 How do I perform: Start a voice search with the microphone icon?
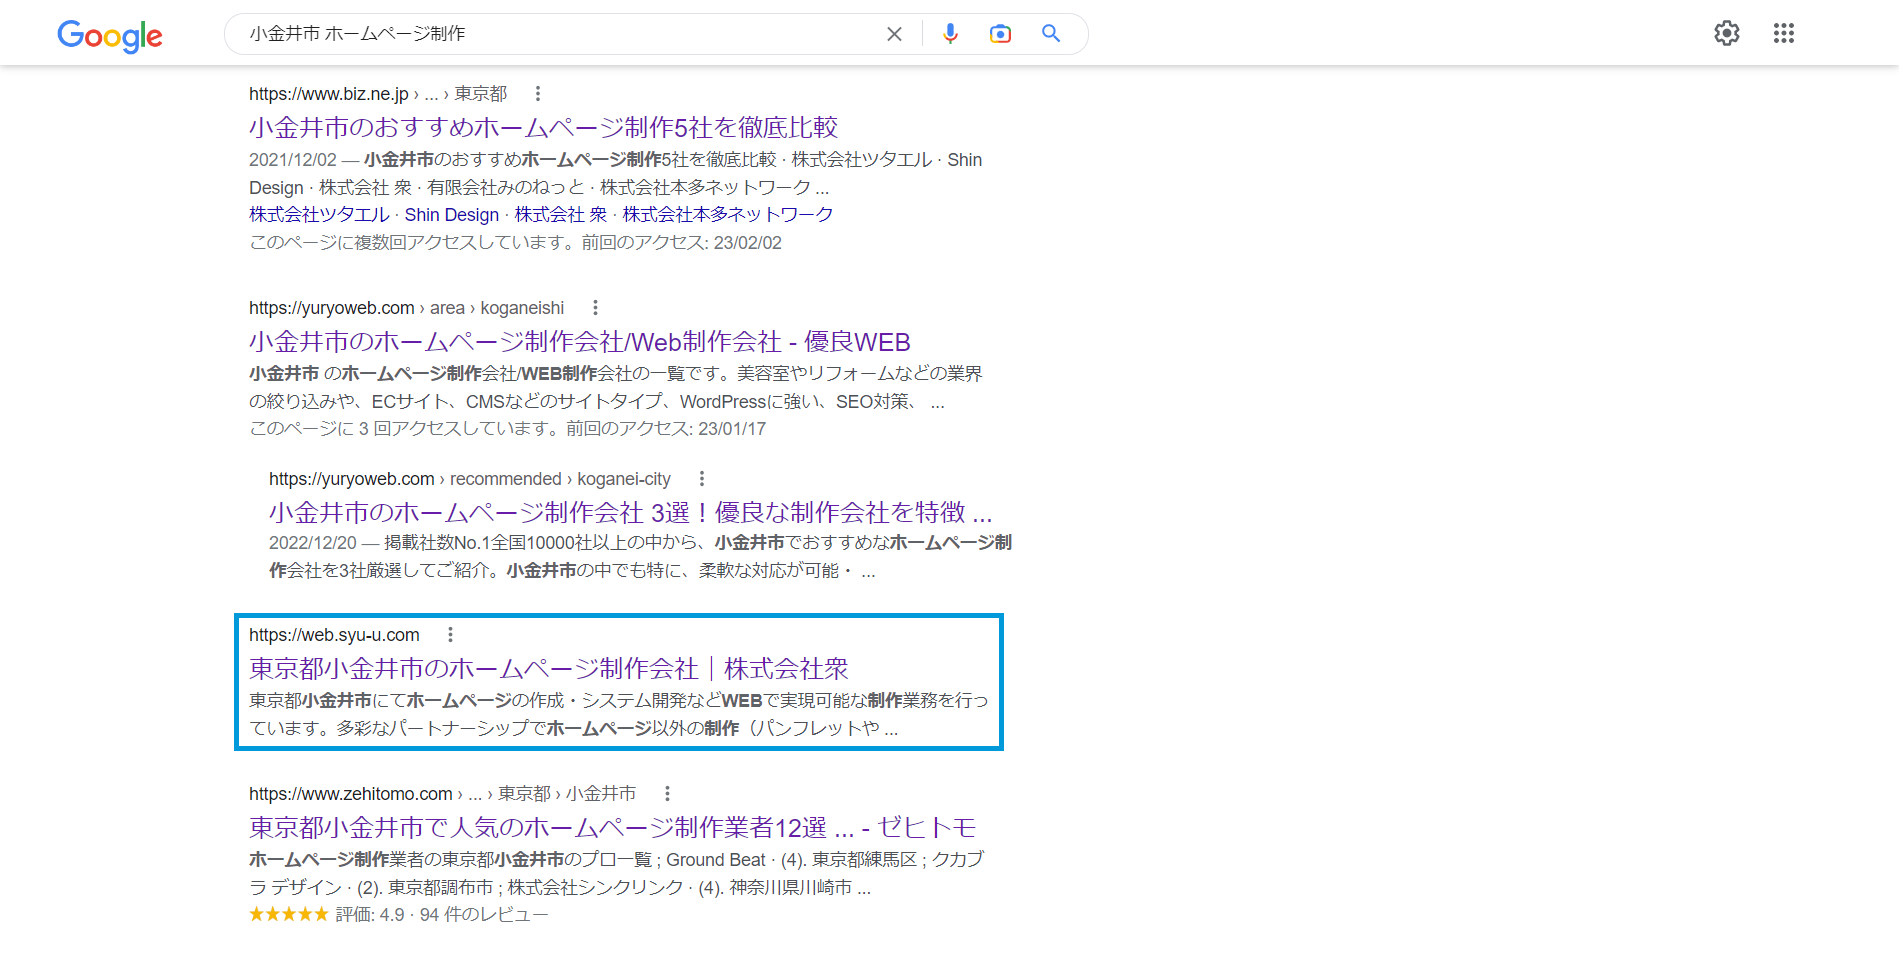(x=949, y=33)
